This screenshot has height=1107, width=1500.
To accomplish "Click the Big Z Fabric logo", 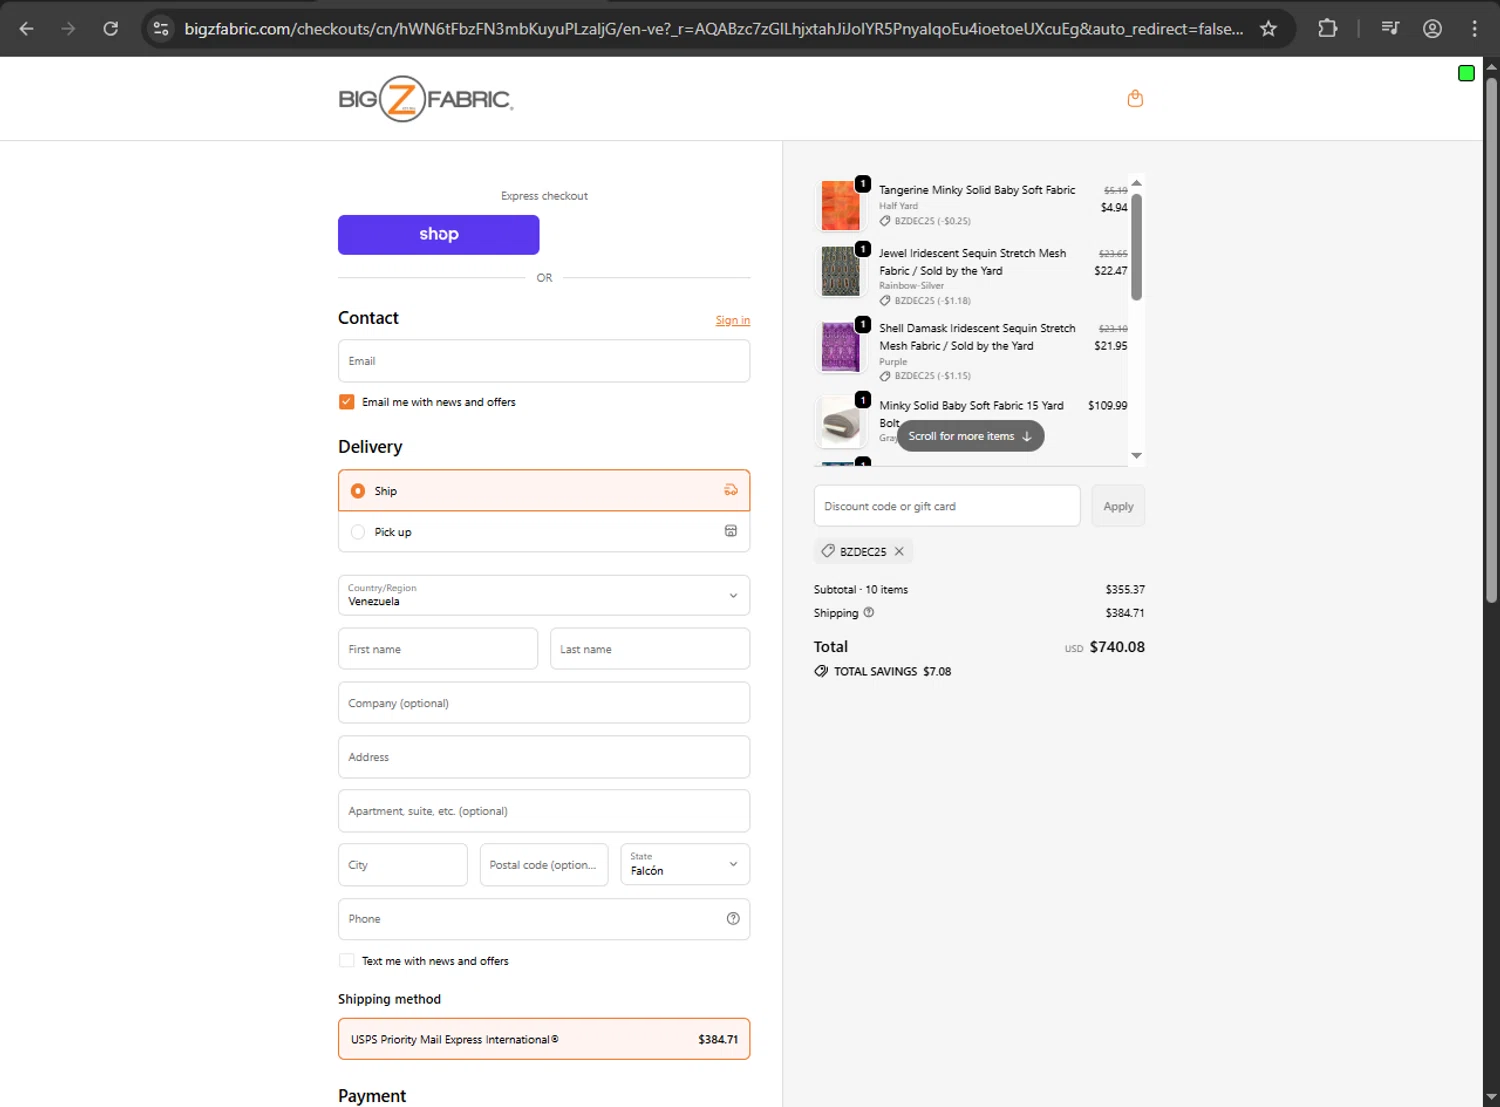I will point(426,99).
